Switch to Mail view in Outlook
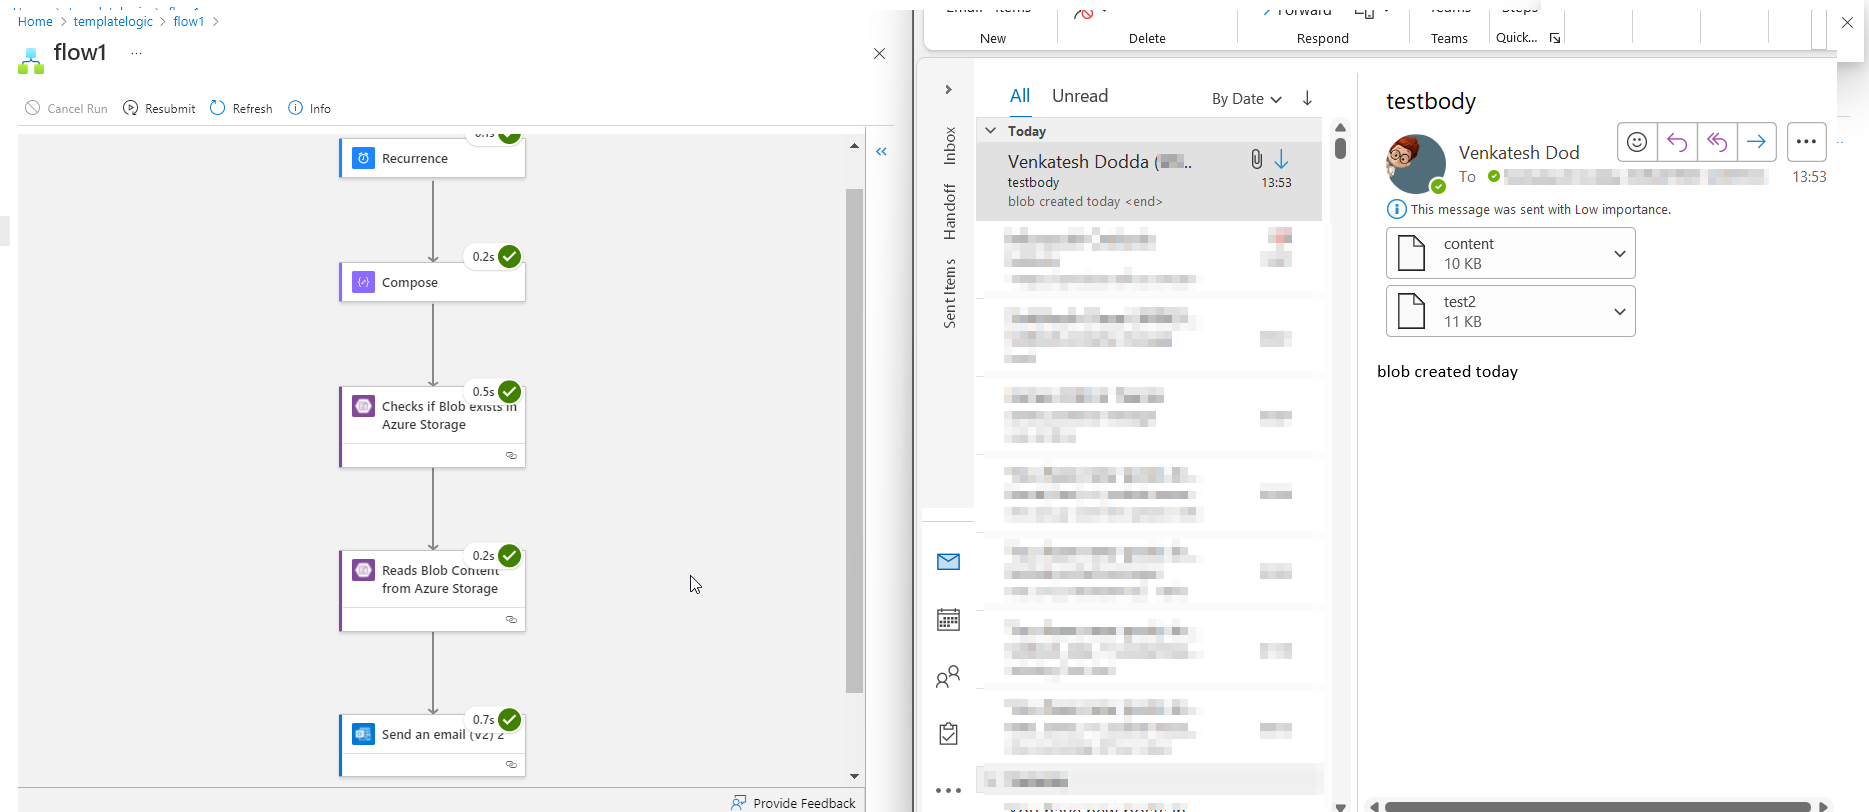 pyautogui.click(x=948, y=562)
